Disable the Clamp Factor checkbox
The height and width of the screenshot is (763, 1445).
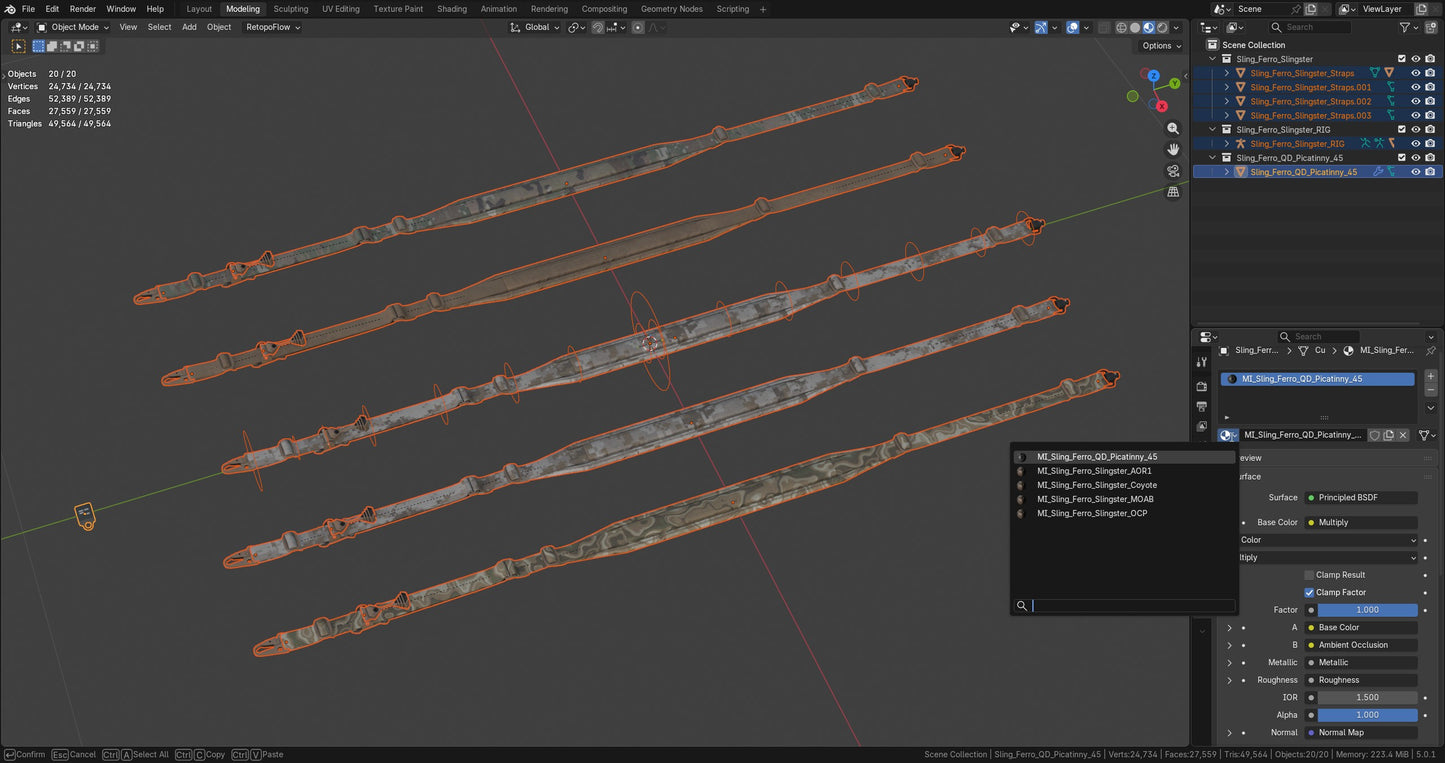(x=1309, y=592)
